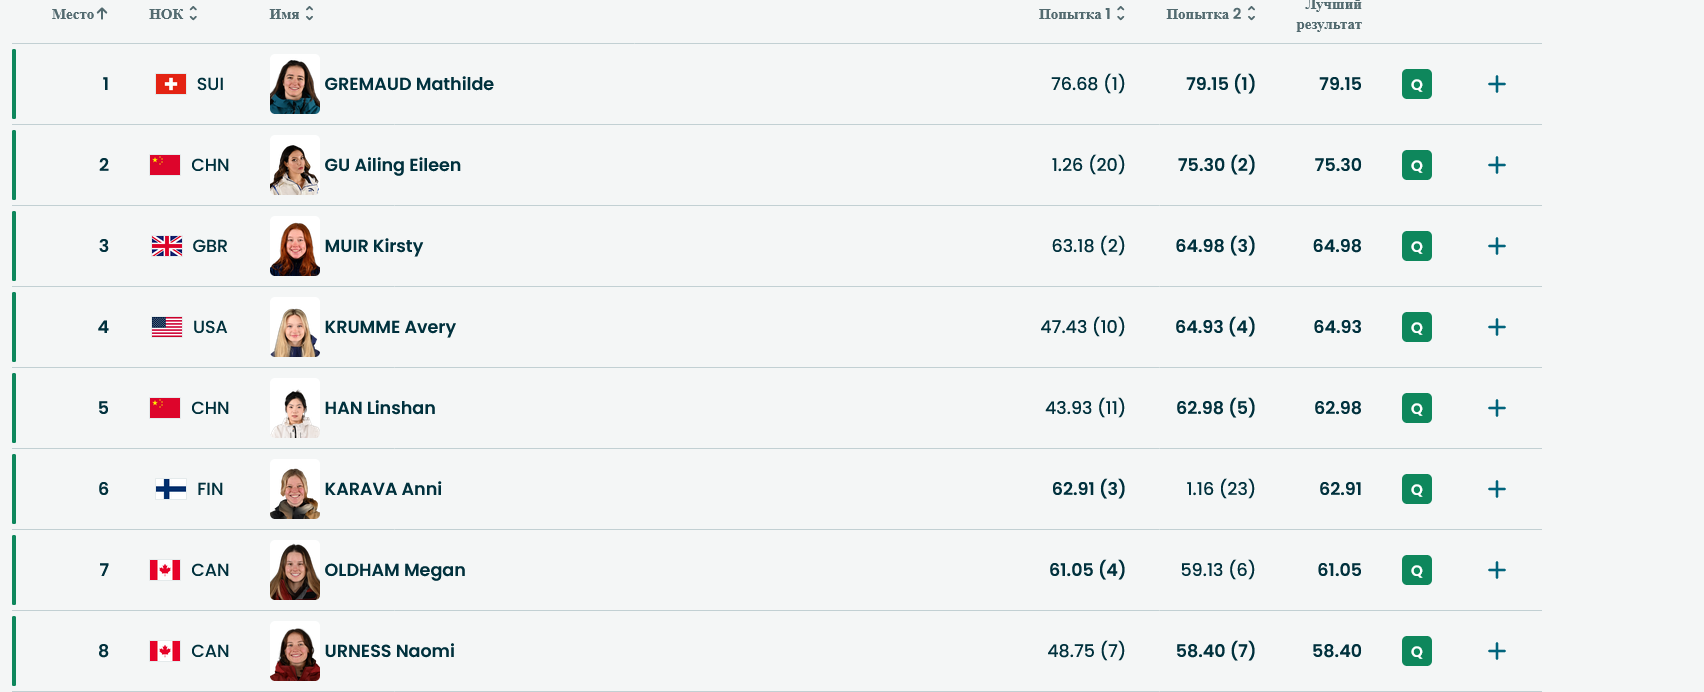
Task: Expand Gu Ailing Eileen's result details
Action: pos(1496,165)
